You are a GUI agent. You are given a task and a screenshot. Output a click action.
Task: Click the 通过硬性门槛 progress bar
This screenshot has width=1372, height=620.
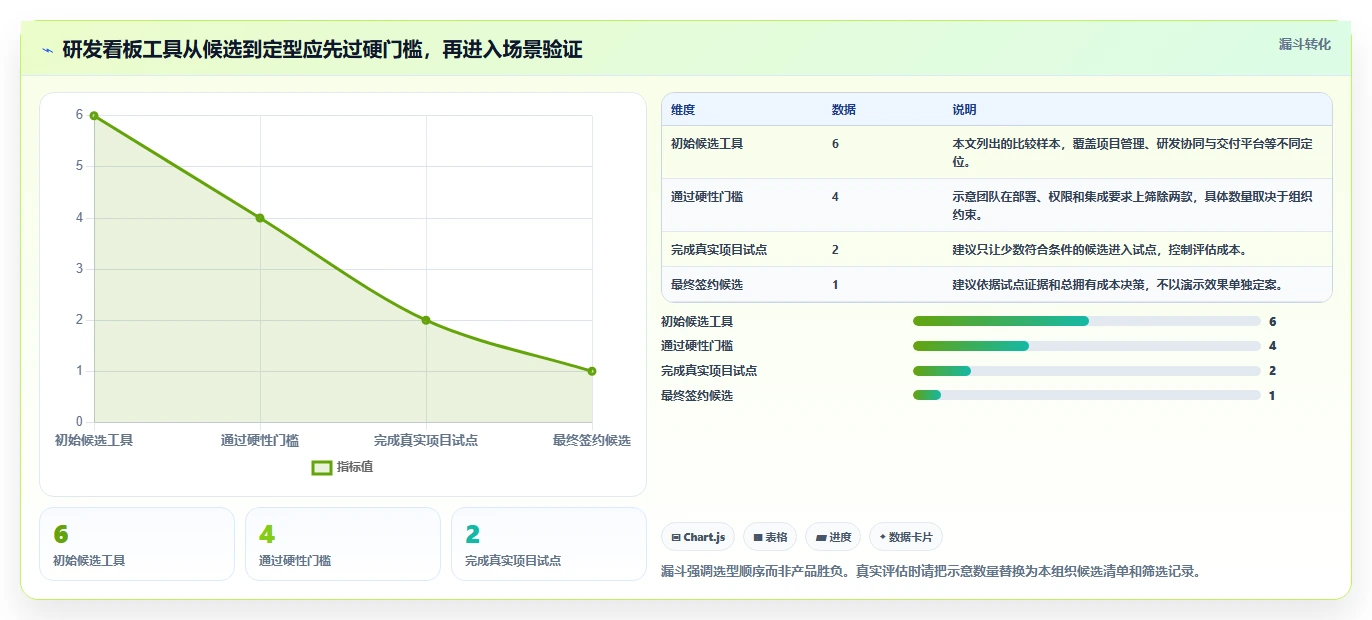point(1087,346)
